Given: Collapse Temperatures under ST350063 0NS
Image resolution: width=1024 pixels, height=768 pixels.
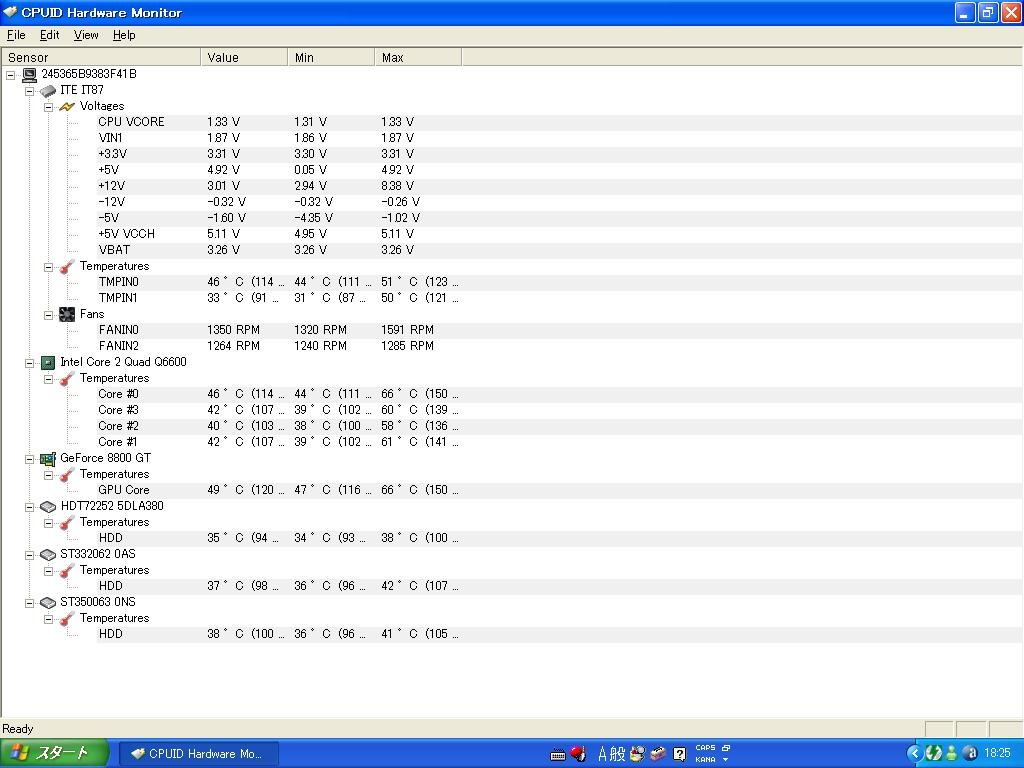Looking at the screenshot, I should [x=48, y=618].
